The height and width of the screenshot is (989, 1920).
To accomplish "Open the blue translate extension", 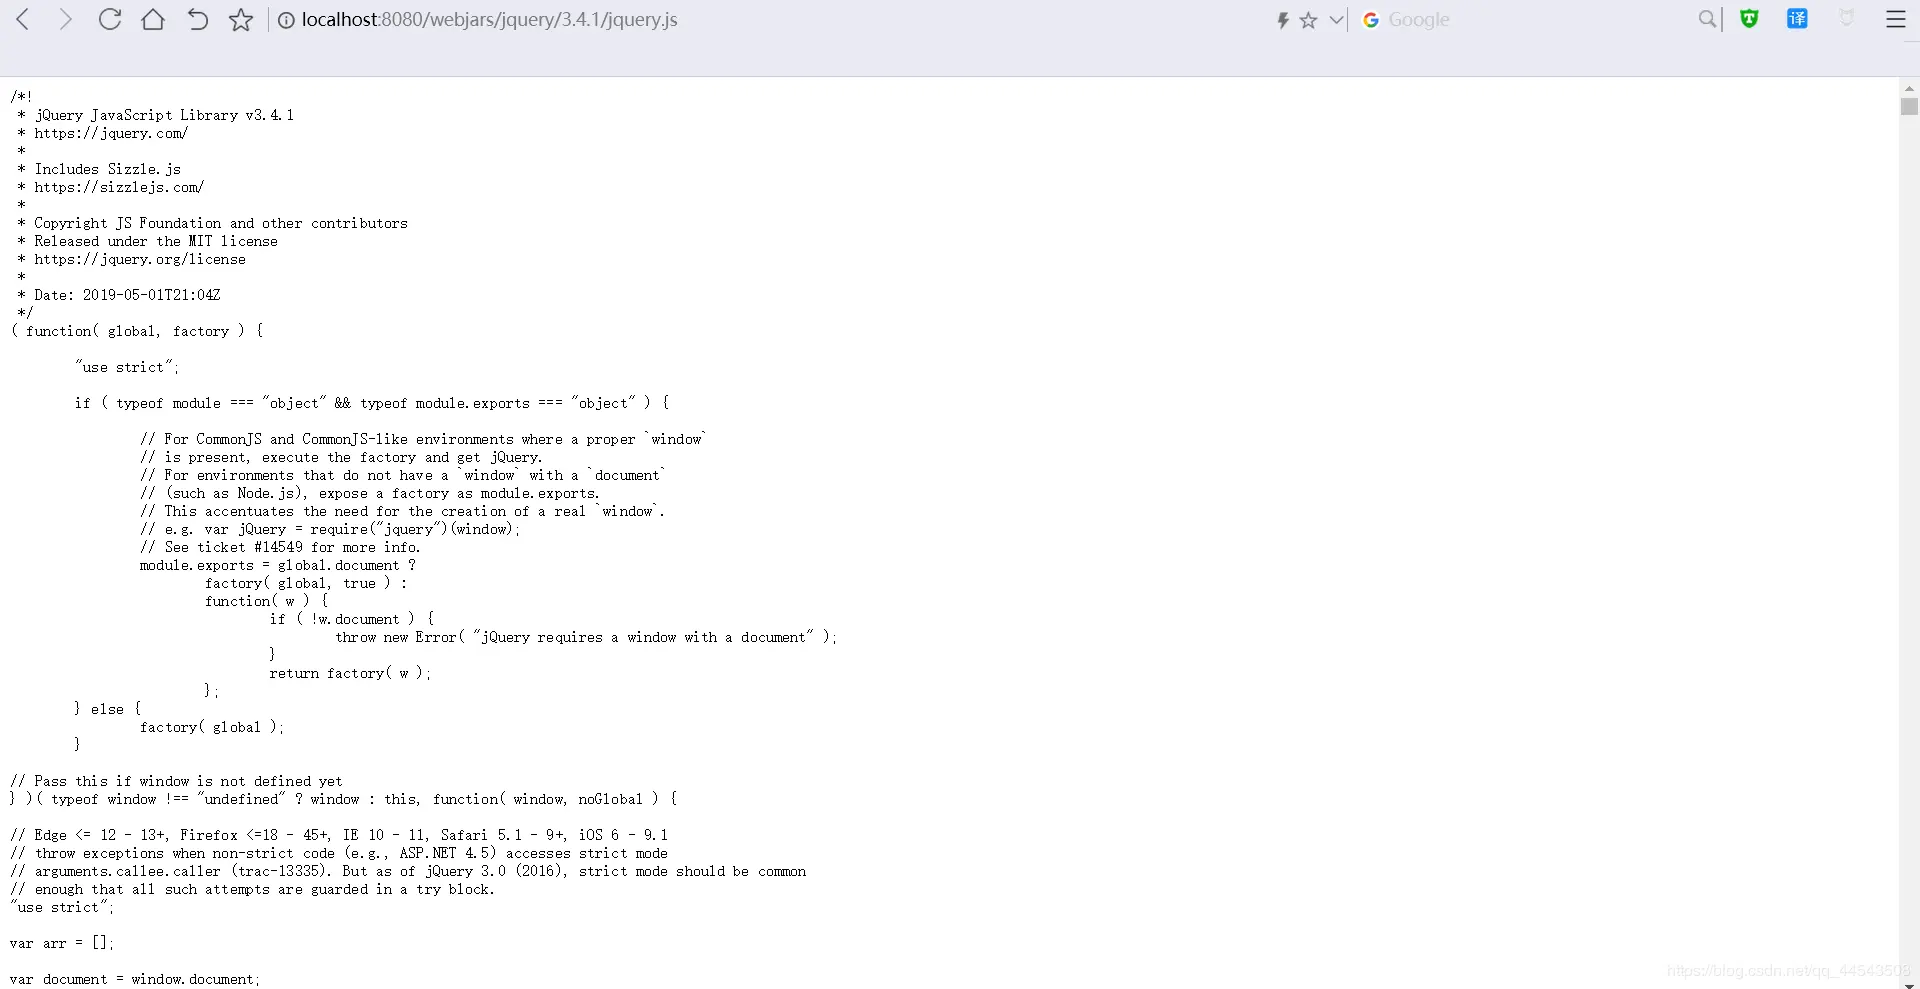I will (1797, 19).
